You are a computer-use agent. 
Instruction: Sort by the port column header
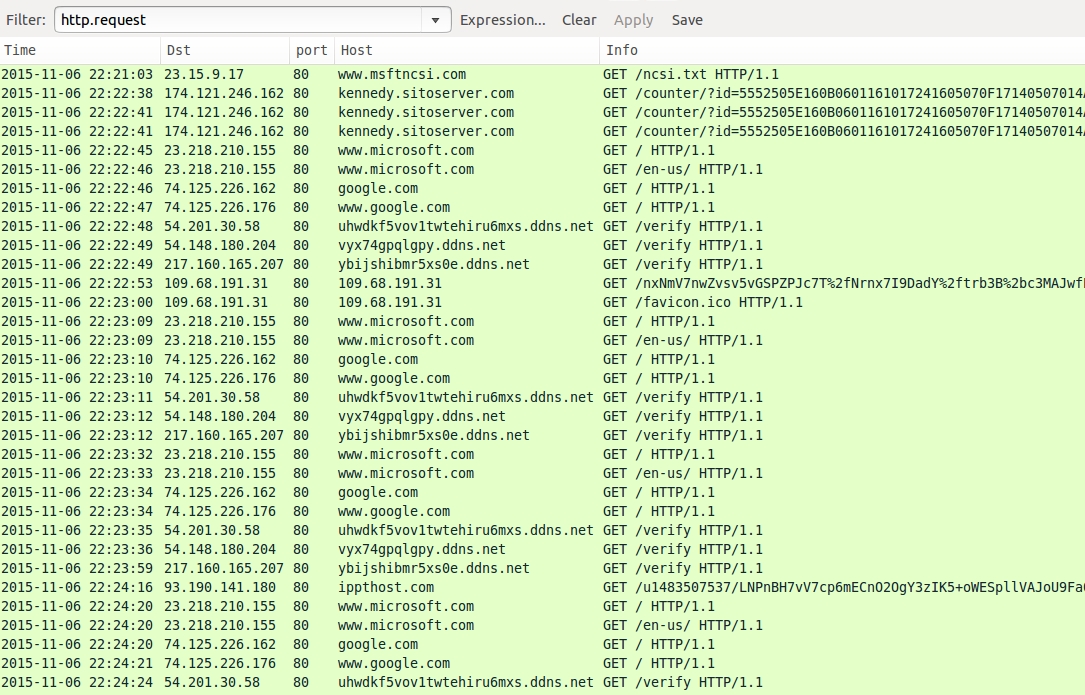[x=311, y=51]
